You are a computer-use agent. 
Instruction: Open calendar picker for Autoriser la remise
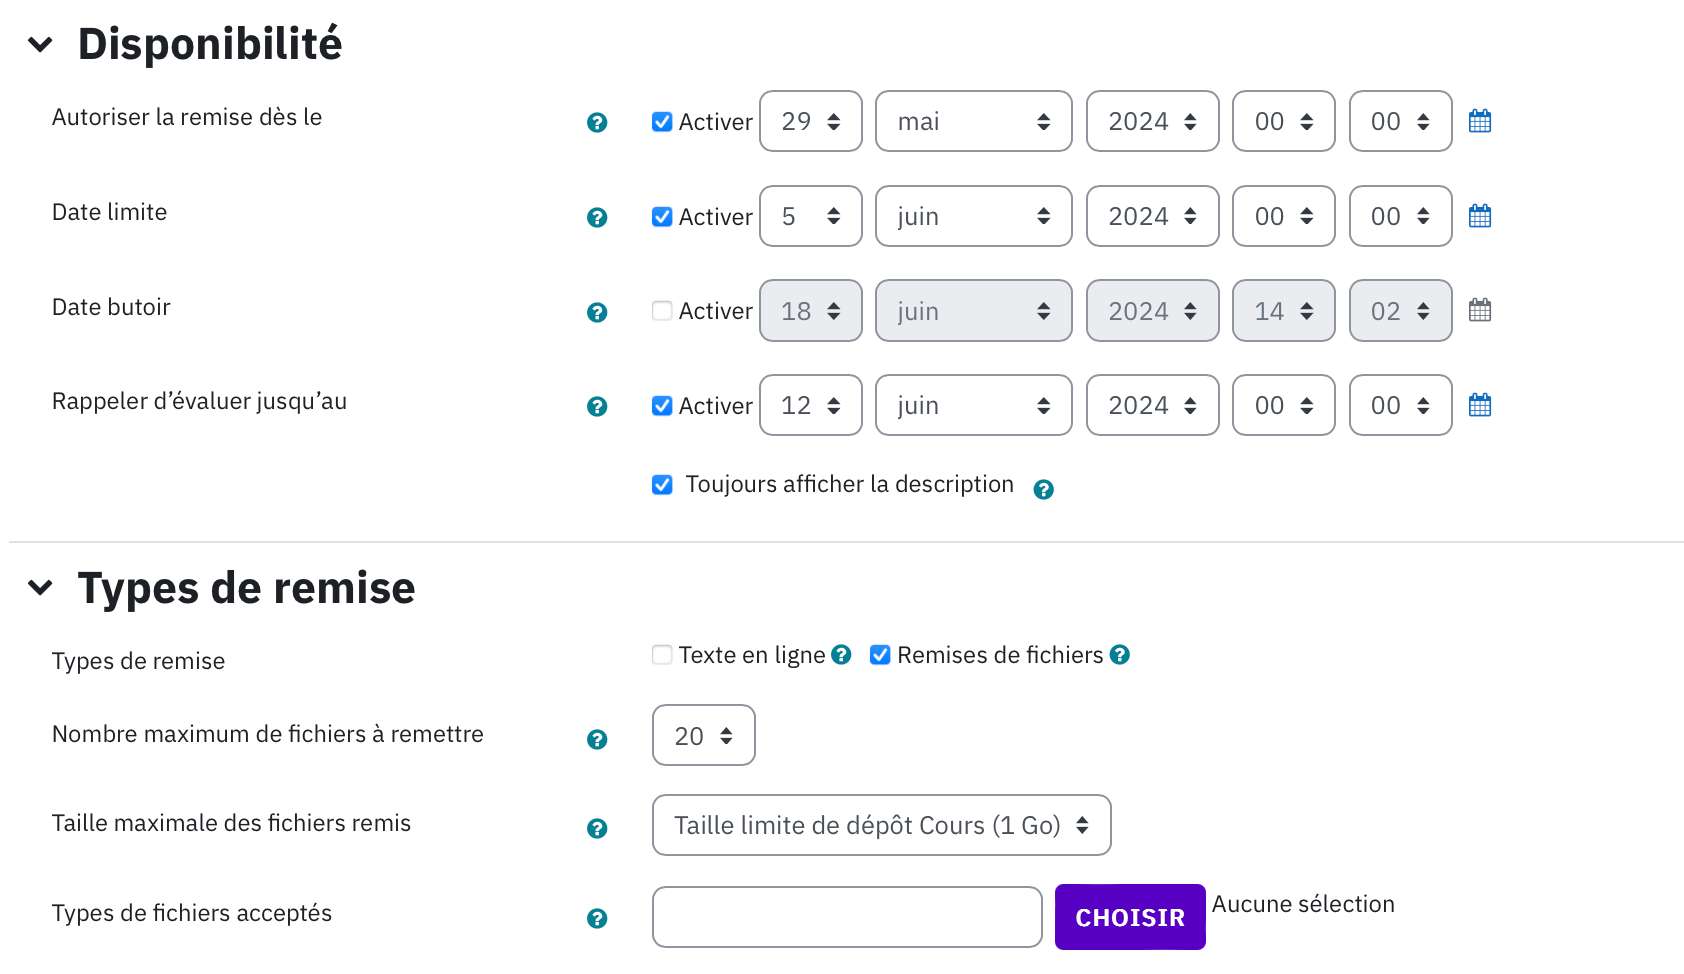(1480, 121)
